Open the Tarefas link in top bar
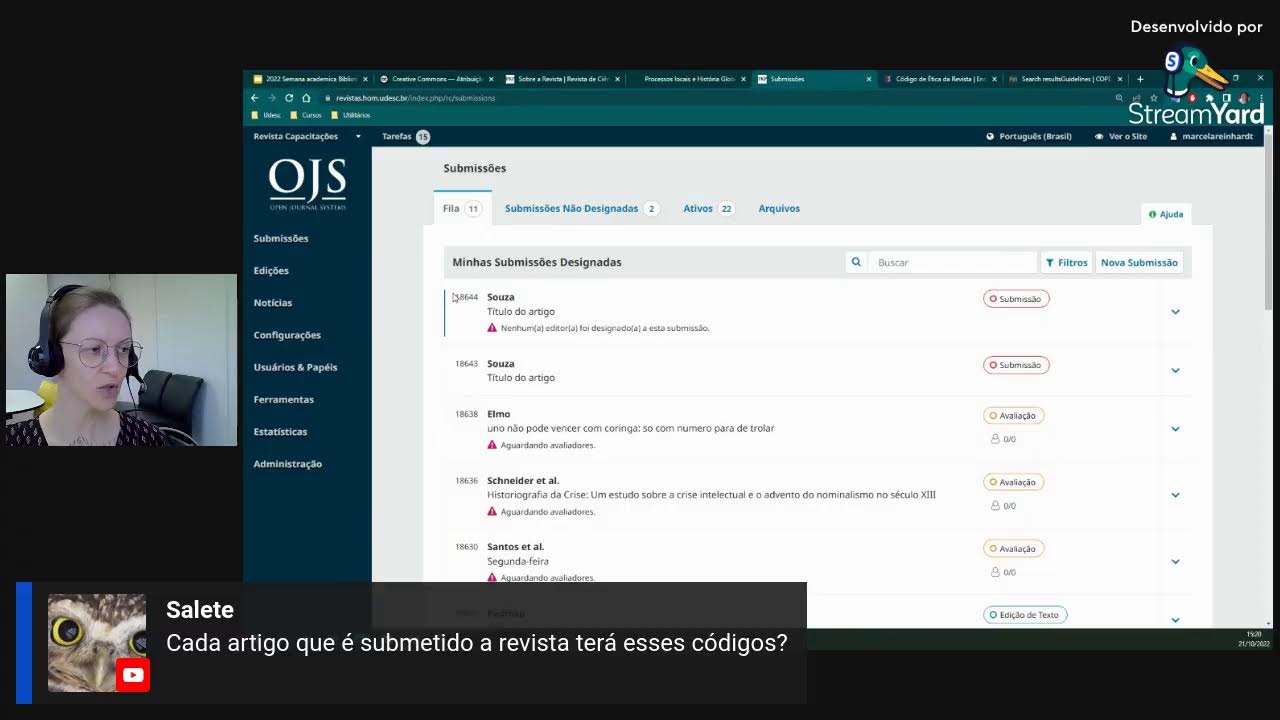The width and height of the screenshot is (1280, 720). [x=397, y=136]
